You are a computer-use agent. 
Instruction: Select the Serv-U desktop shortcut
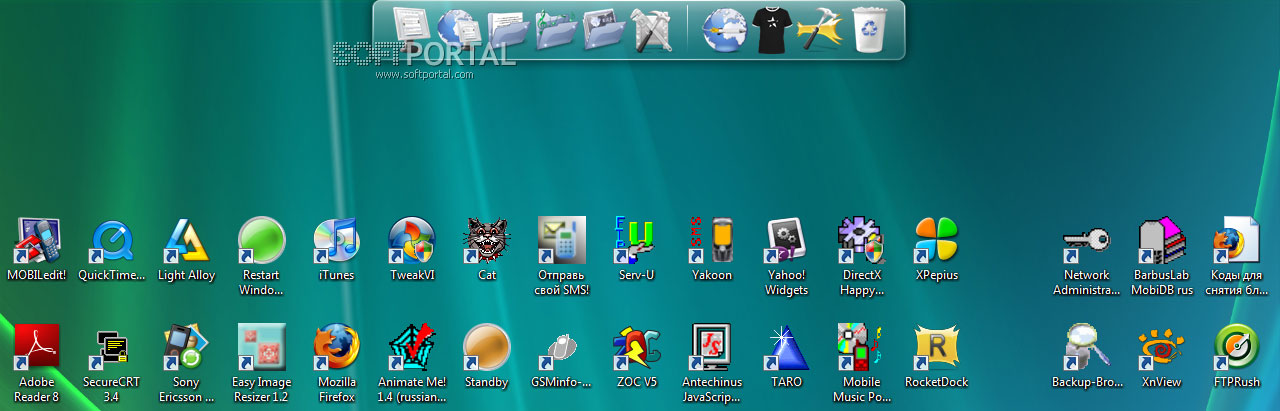point(636,250)
